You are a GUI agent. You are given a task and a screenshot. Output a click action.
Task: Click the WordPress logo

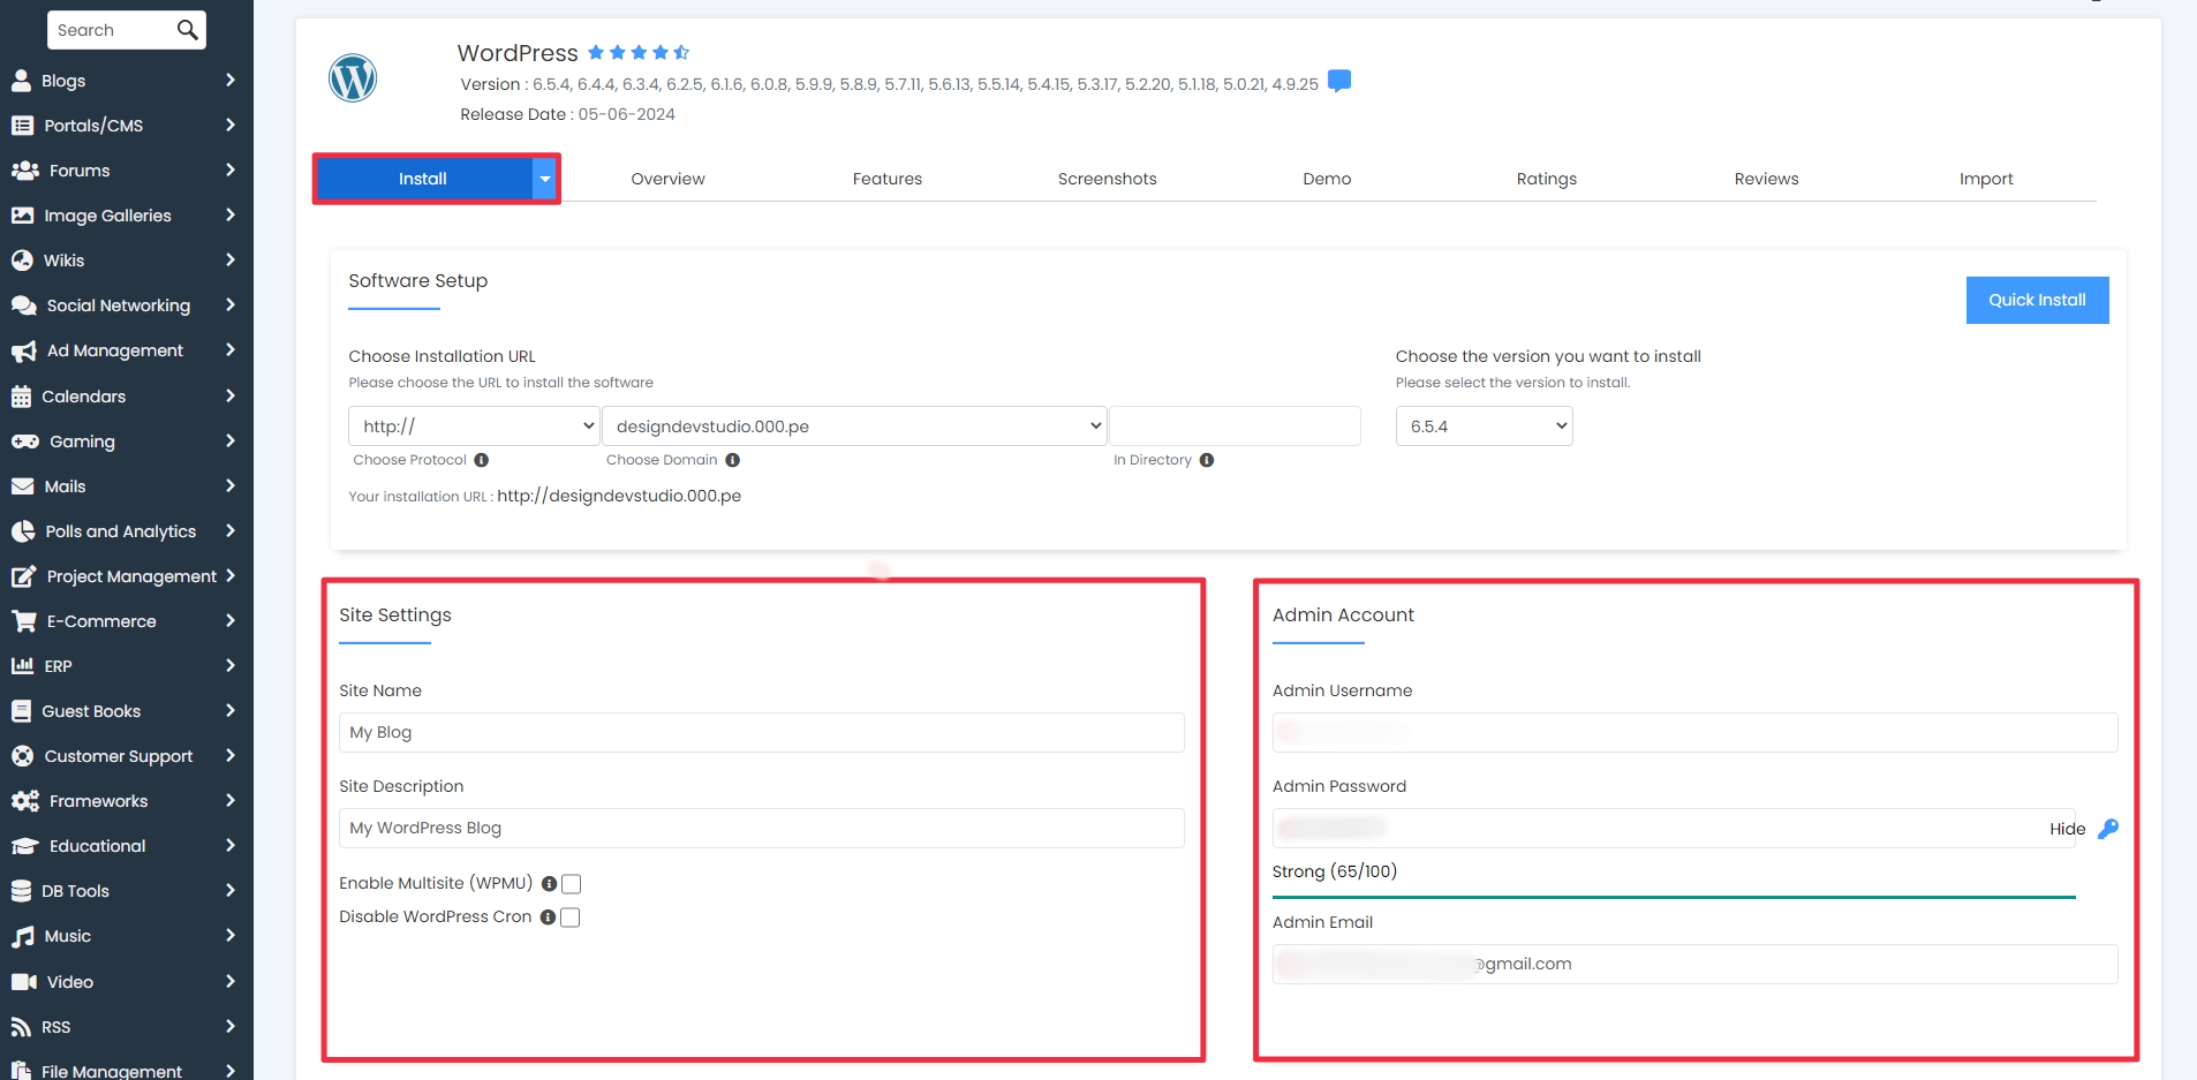click(352, 78)
